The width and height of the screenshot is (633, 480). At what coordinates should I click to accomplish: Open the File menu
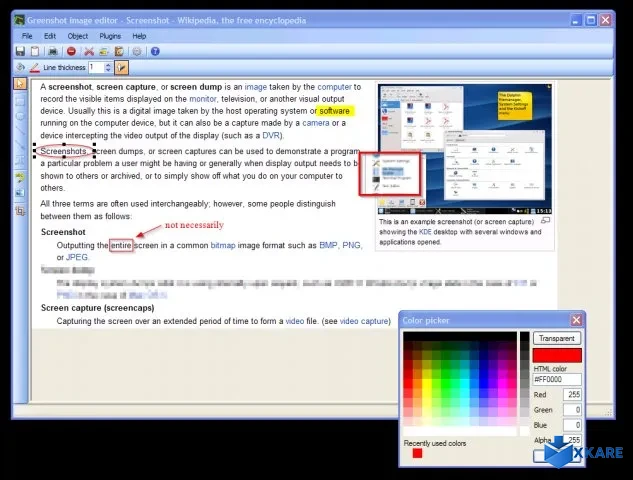pyautogui.click(x=27, y=36)
